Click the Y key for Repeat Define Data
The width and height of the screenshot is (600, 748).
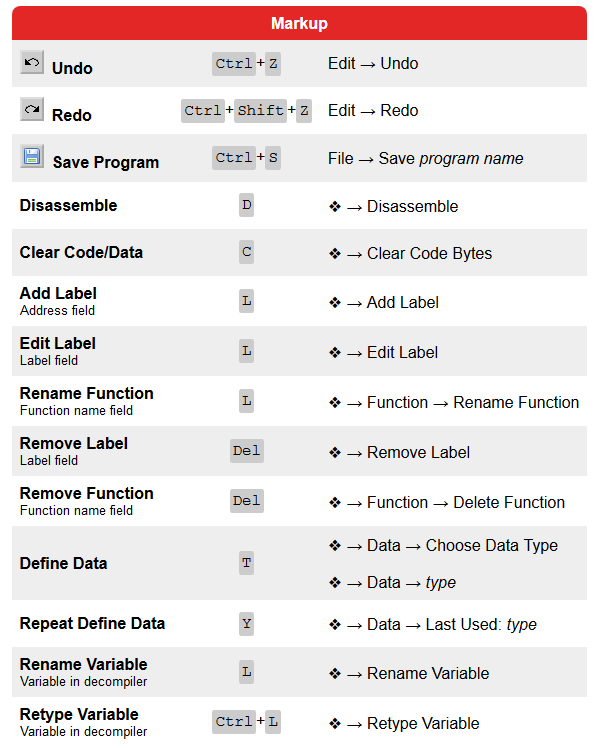tap(247, 624)
